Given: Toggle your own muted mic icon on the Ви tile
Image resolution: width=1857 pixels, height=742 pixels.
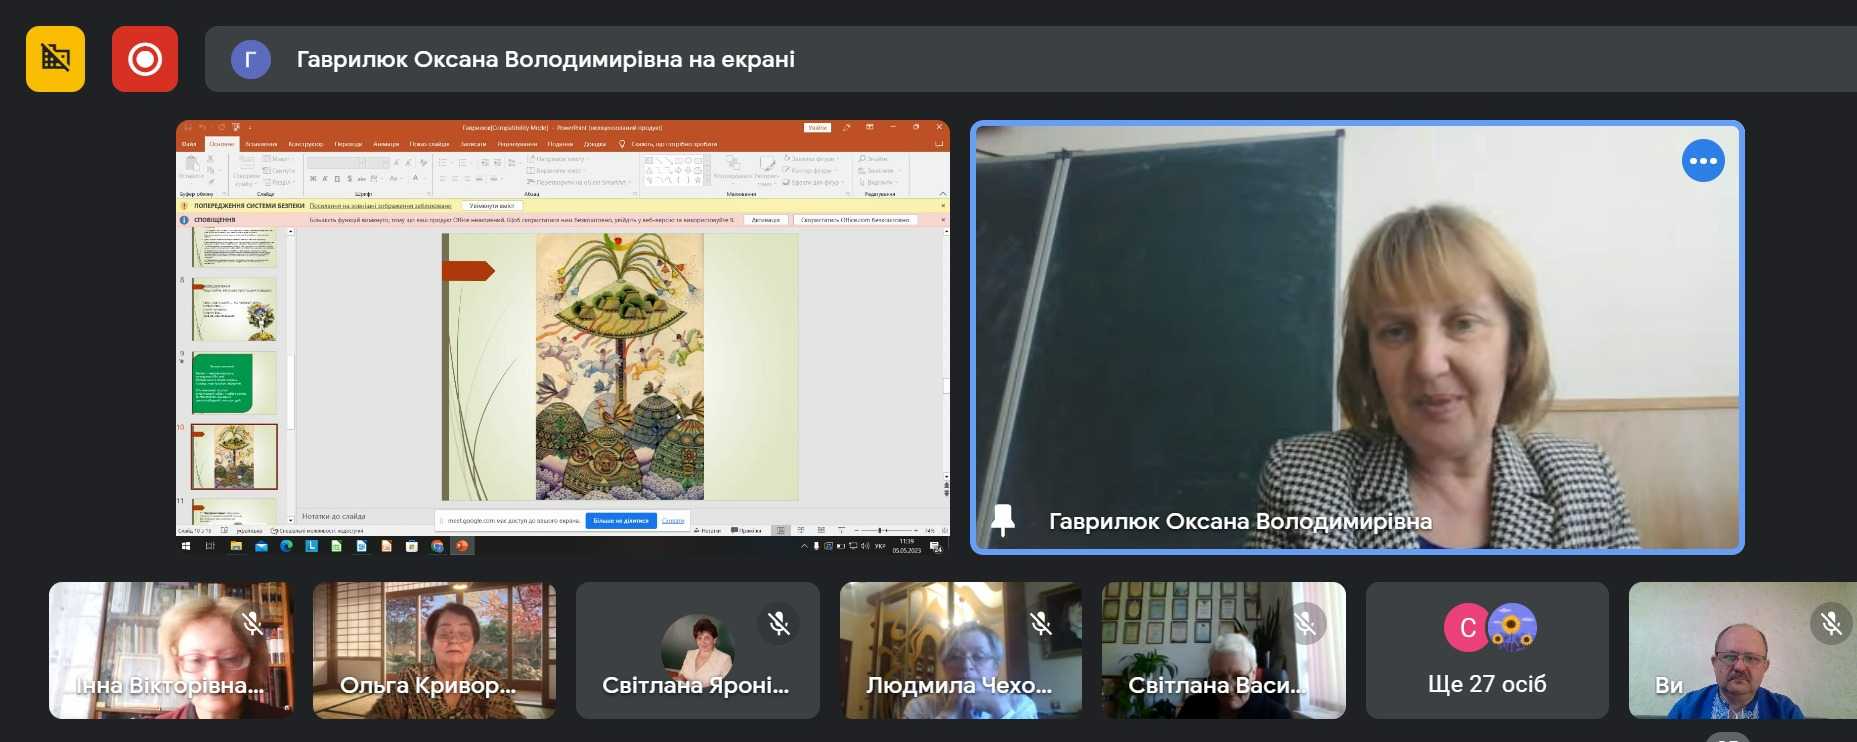Looking at the screenshot, I should (1830, 624).
